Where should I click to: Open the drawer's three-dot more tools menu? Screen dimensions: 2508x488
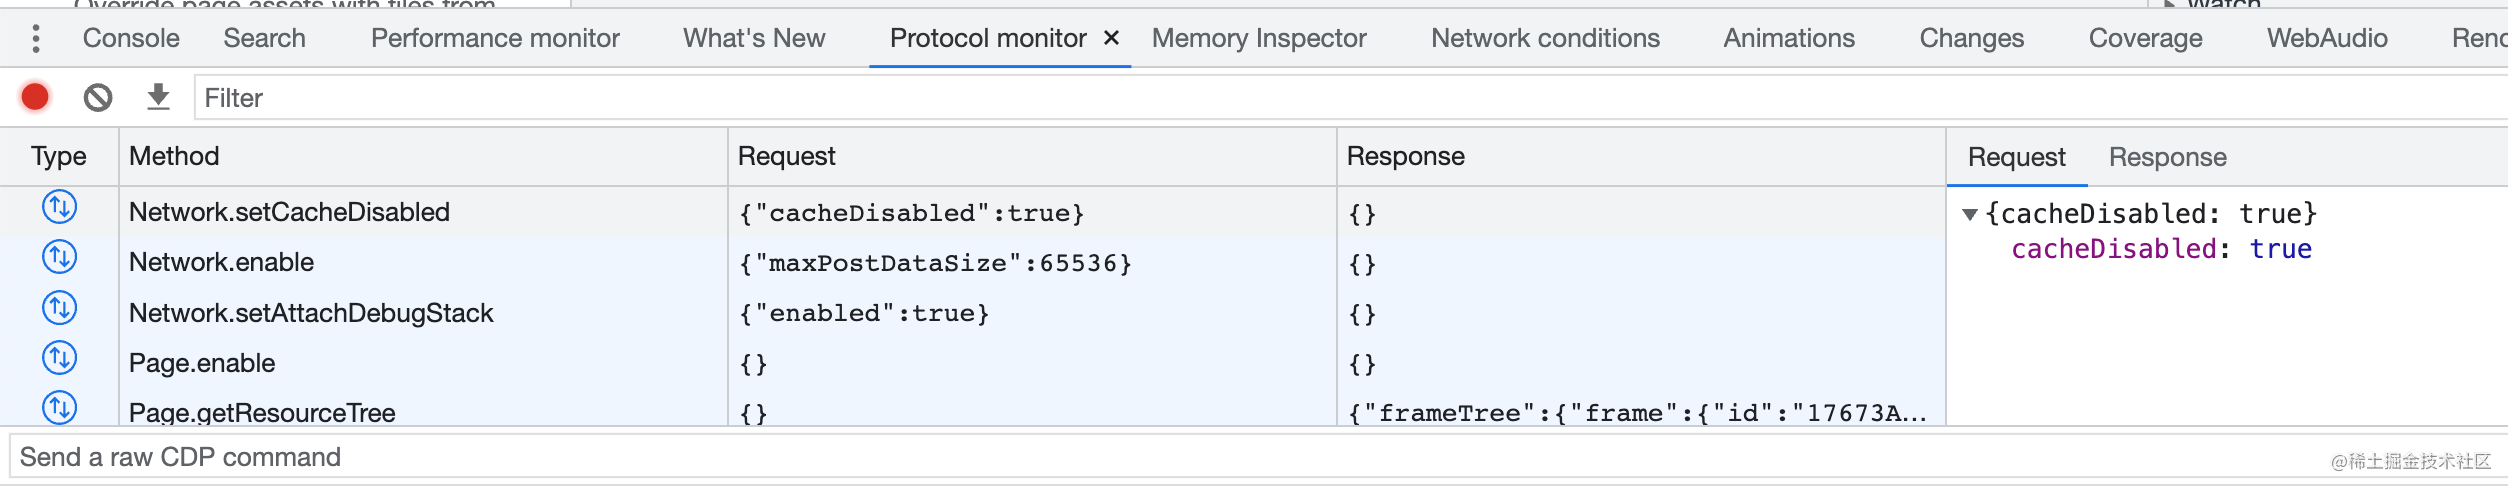[x=36, y=38]
